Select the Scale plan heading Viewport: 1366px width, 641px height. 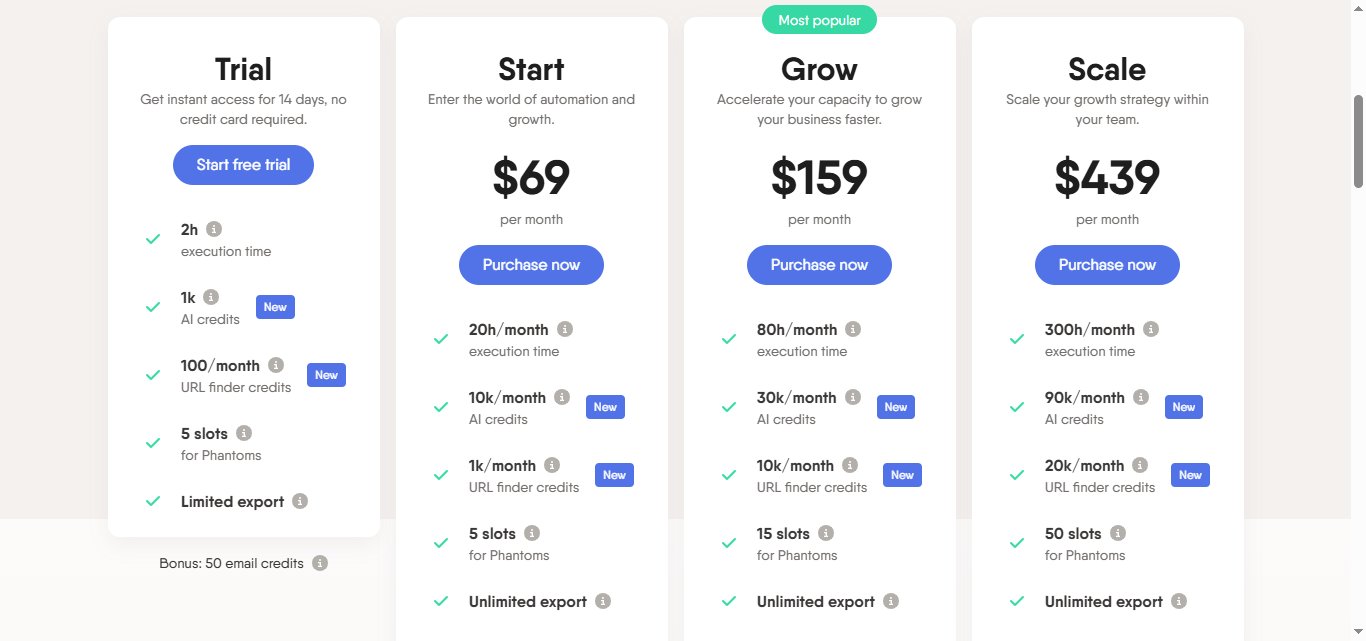(x=1107, y=69)
